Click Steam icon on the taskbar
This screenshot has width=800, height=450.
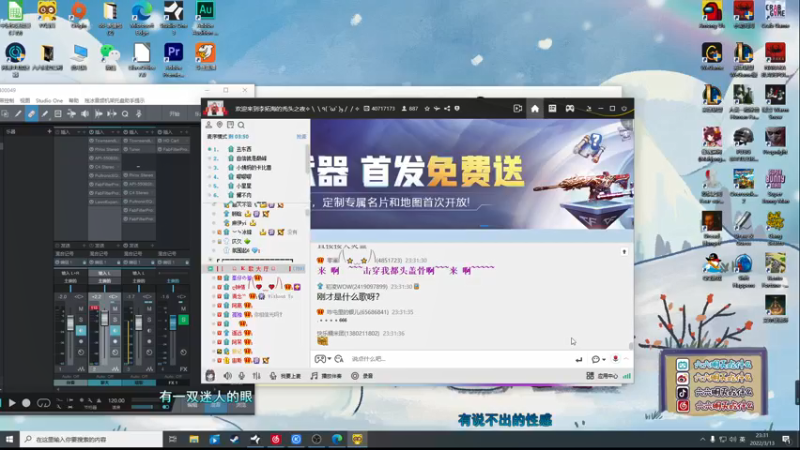(x=235, y=439)
